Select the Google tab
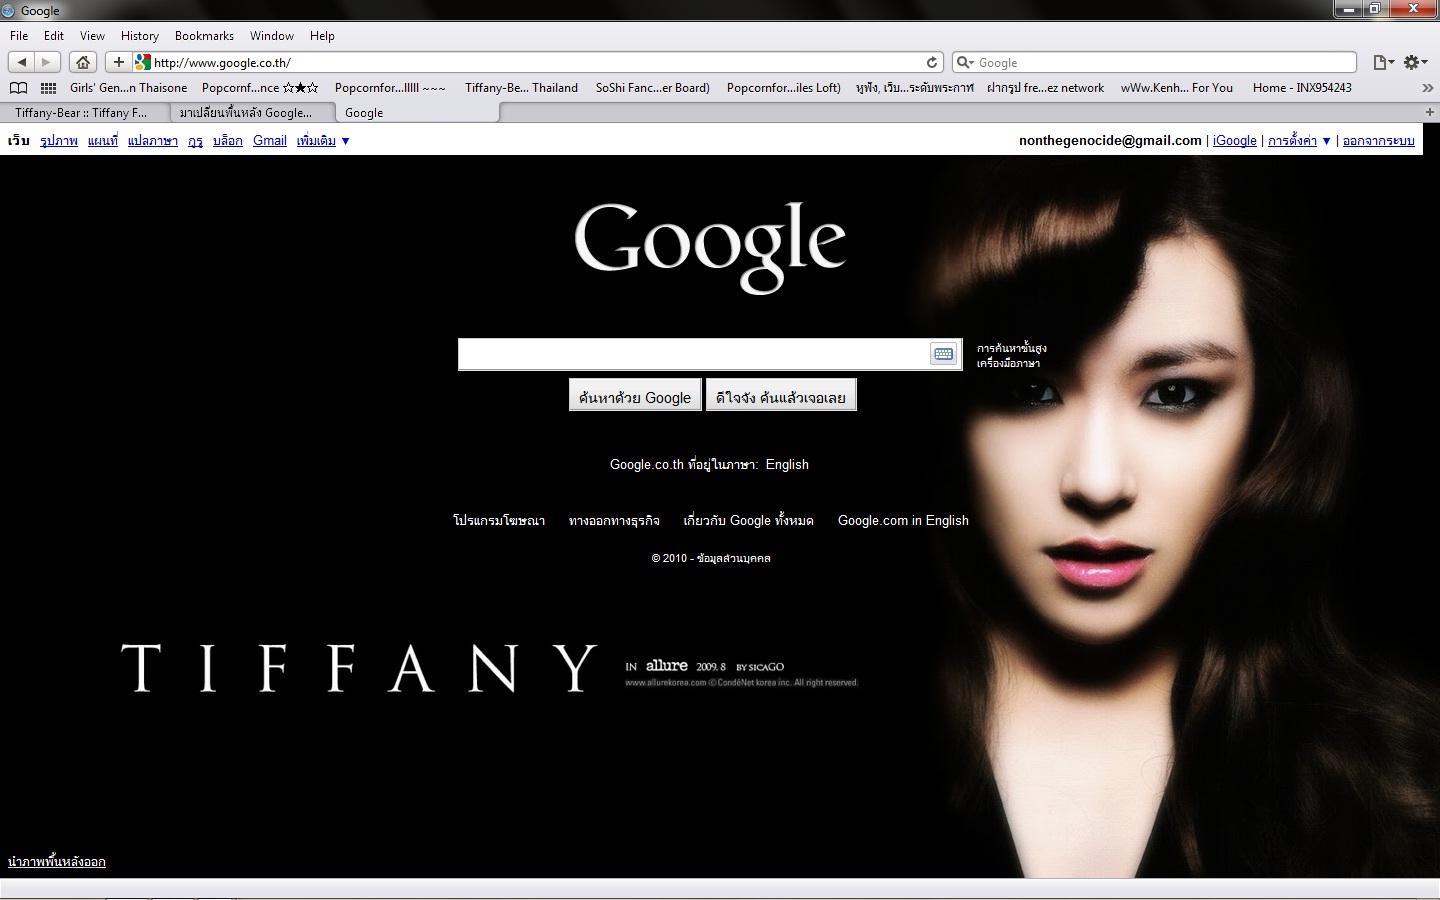 [417, 113]
